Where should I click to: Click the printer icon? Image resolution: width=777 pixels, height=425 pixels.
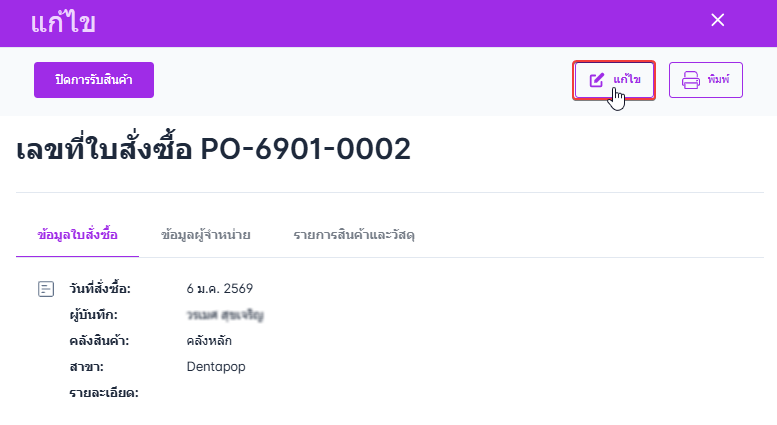(x=690, y=80)
